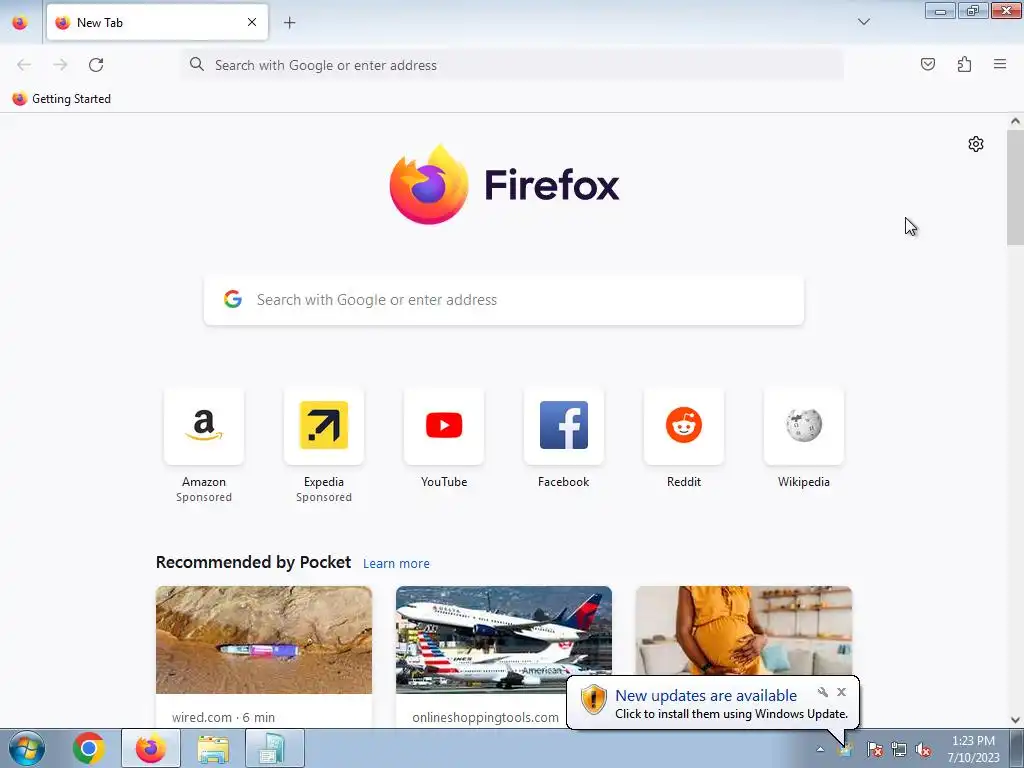Click the vertical scrollbar thumb
Viewport: 1024px width, 768px height.
point(1015,188)
